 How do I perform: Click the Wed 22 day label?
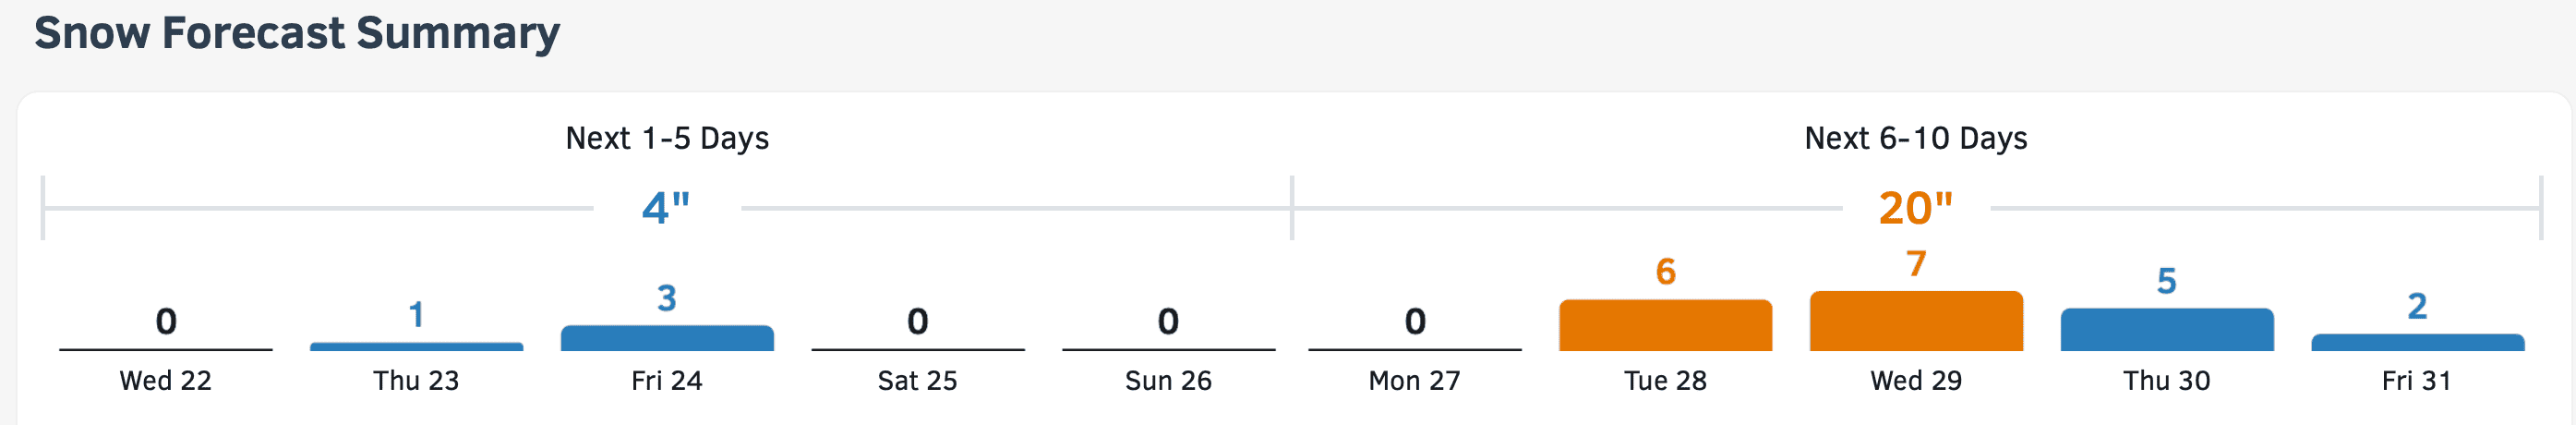[x=166, y=381]
